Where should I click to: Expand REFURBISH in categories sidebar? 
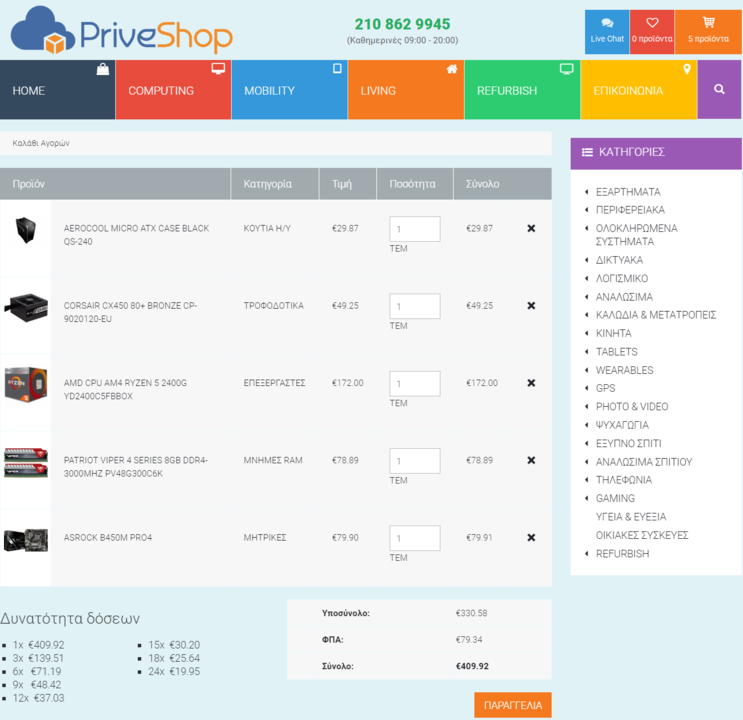coord(622,554)
